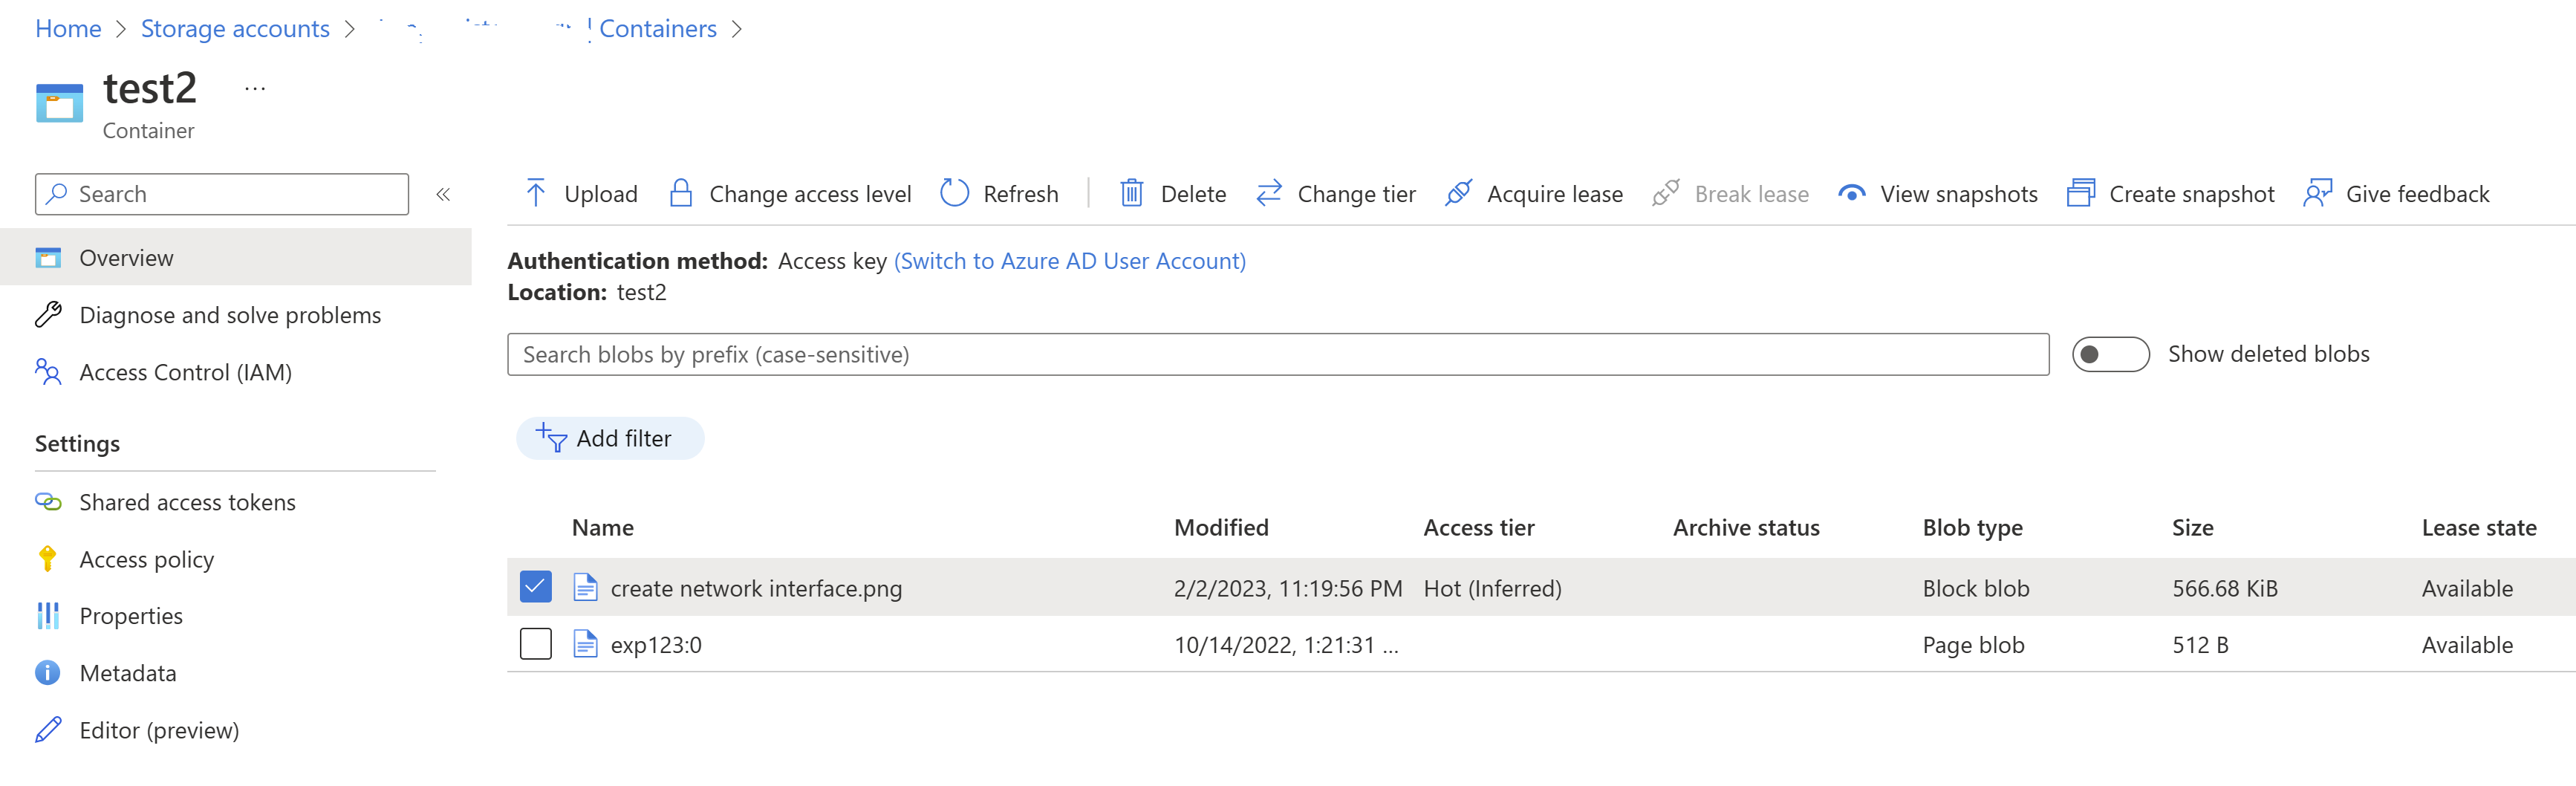The image size is (2576, 786).
Task: Sort by Name column header
Action: [x=603, y=528]
